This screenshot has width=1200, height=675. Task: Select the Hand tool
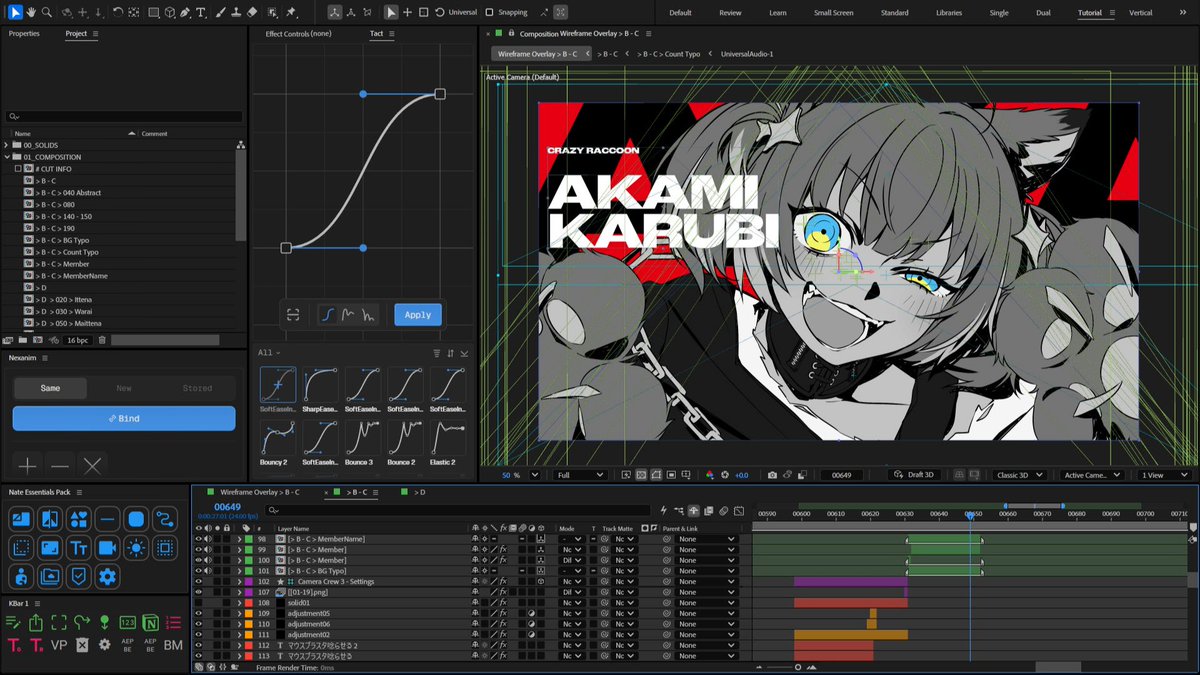click(30, 12)
